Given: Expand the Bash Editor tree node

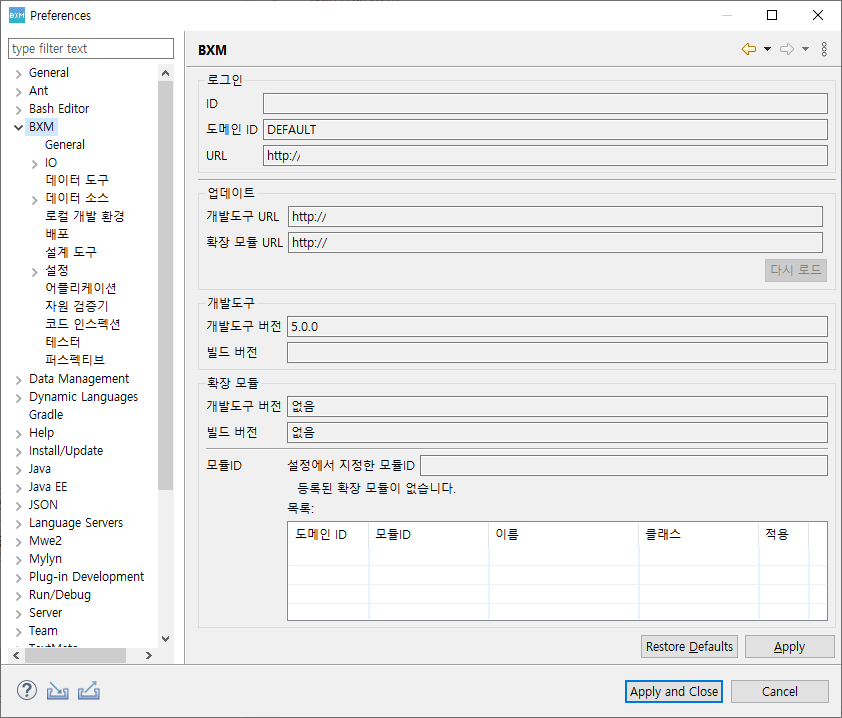Looking at the screenshot, I should click(x=18, y=110).
